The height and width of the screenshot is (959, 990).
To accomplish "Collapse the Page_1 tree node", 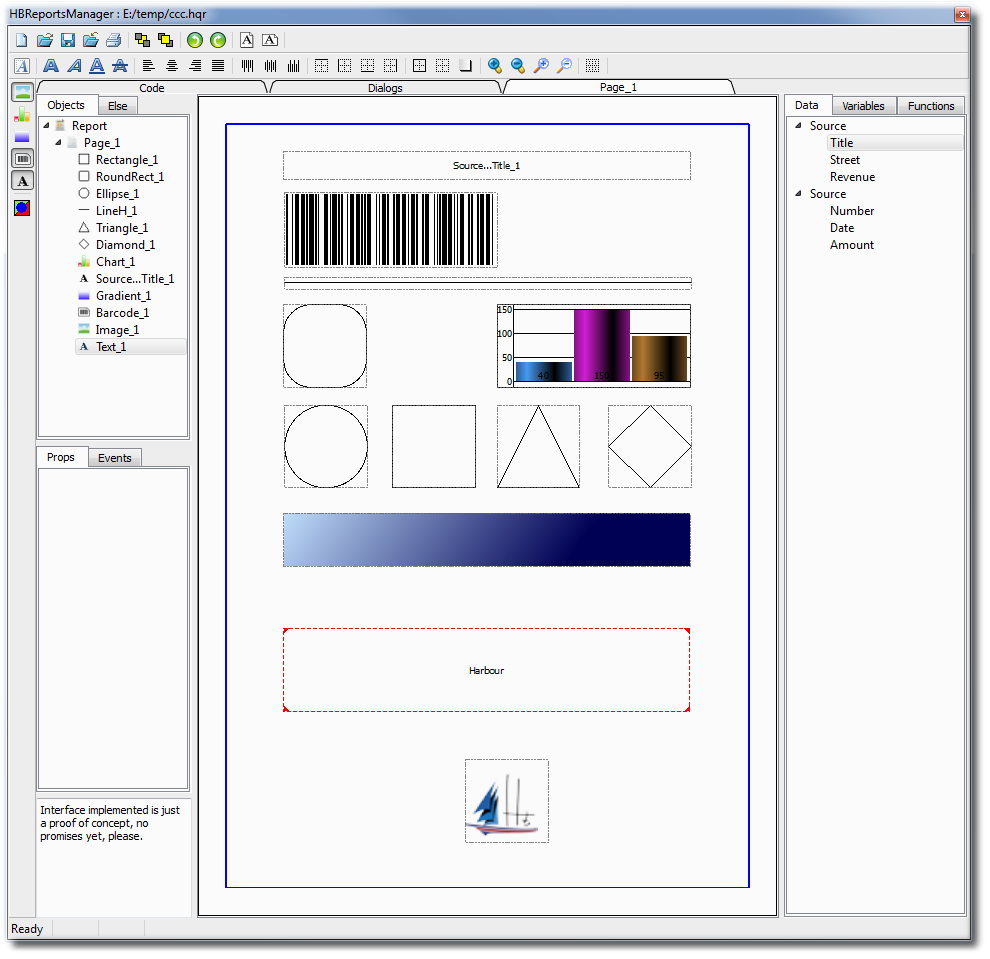I will point(58,143).
